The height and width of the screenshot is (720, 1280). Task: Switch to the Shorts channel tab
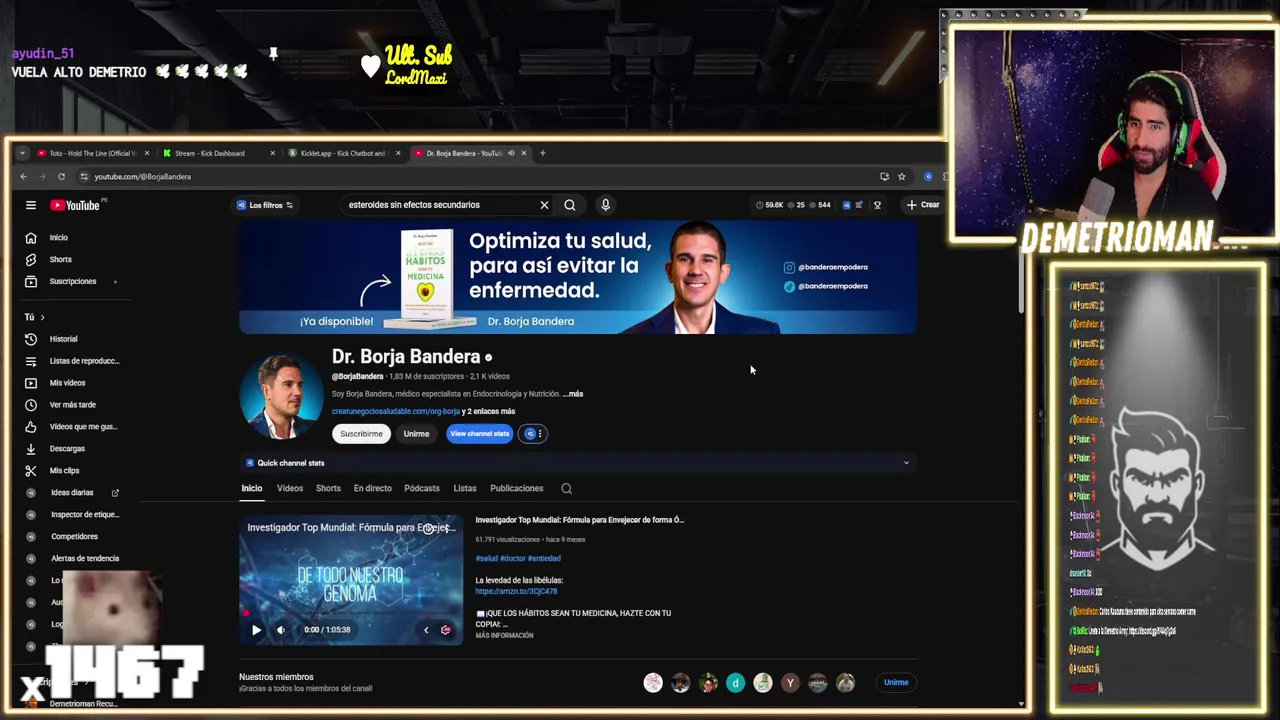[x=328, y=489]
